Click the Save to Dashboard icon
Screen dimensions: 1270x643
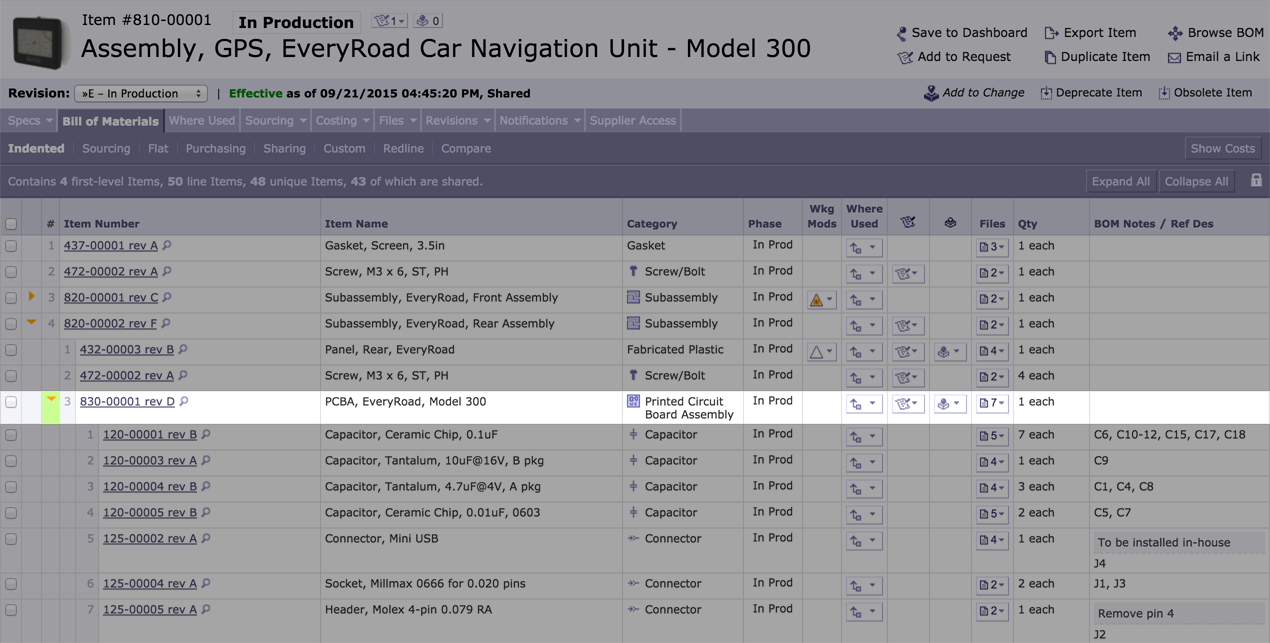[901, 33]
